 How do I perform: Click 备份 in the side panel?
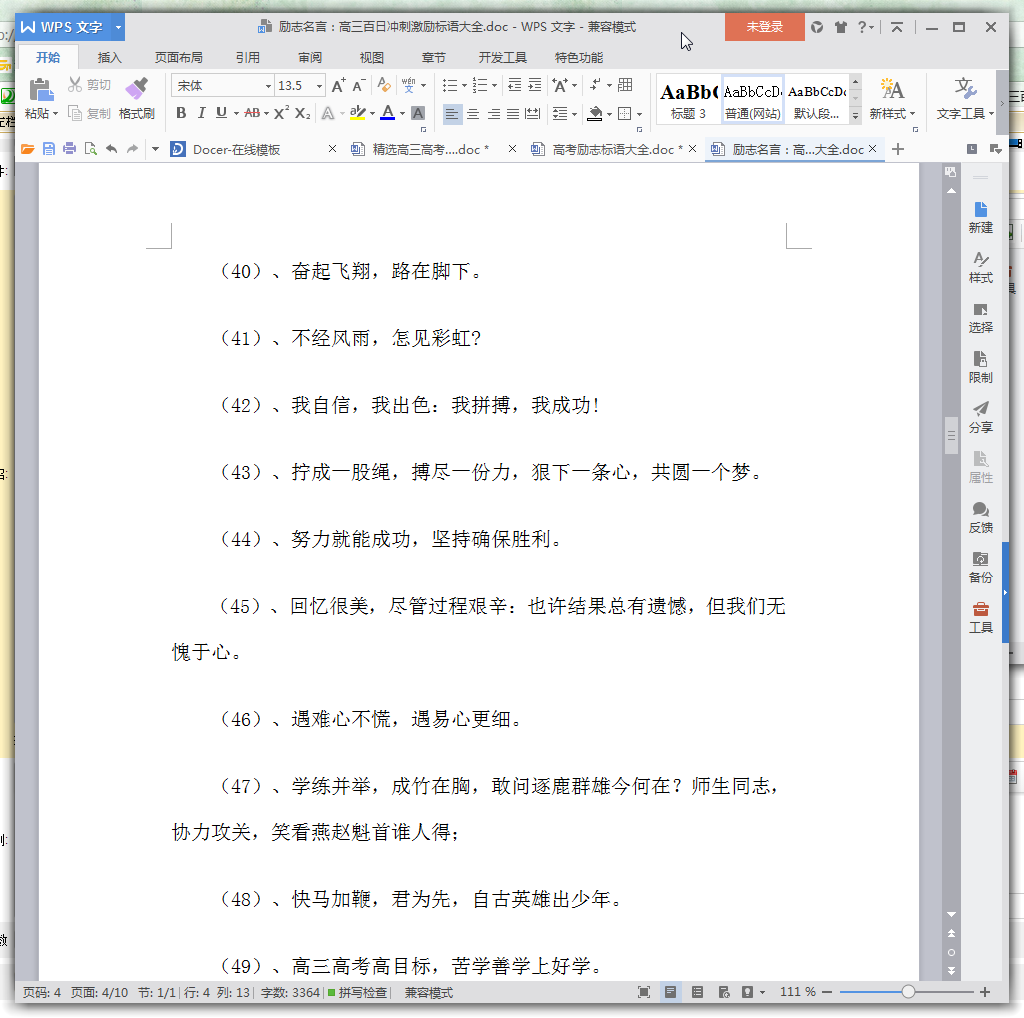[x=980, y=568]
